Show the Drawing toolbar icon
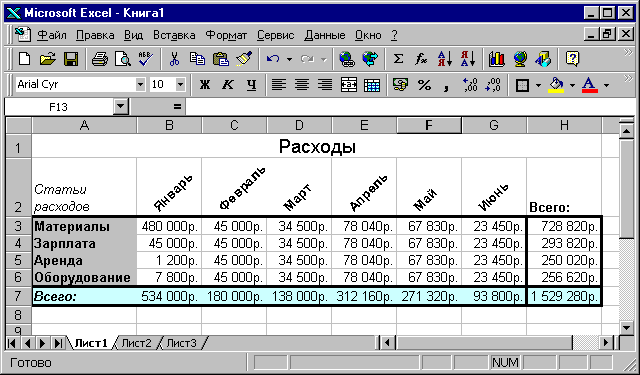640x375 pixels. pos(543,59)
